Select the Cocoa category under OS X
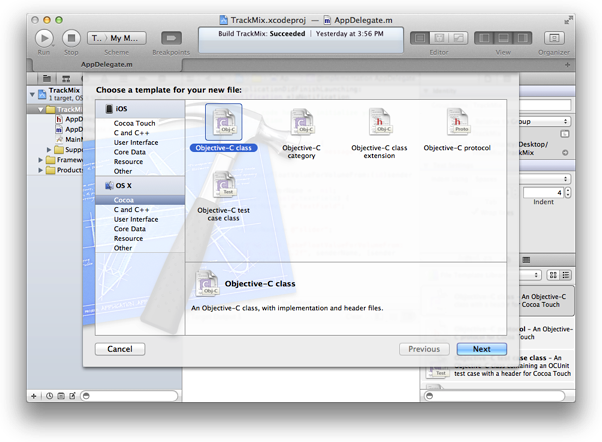 (x=140, y=200)
